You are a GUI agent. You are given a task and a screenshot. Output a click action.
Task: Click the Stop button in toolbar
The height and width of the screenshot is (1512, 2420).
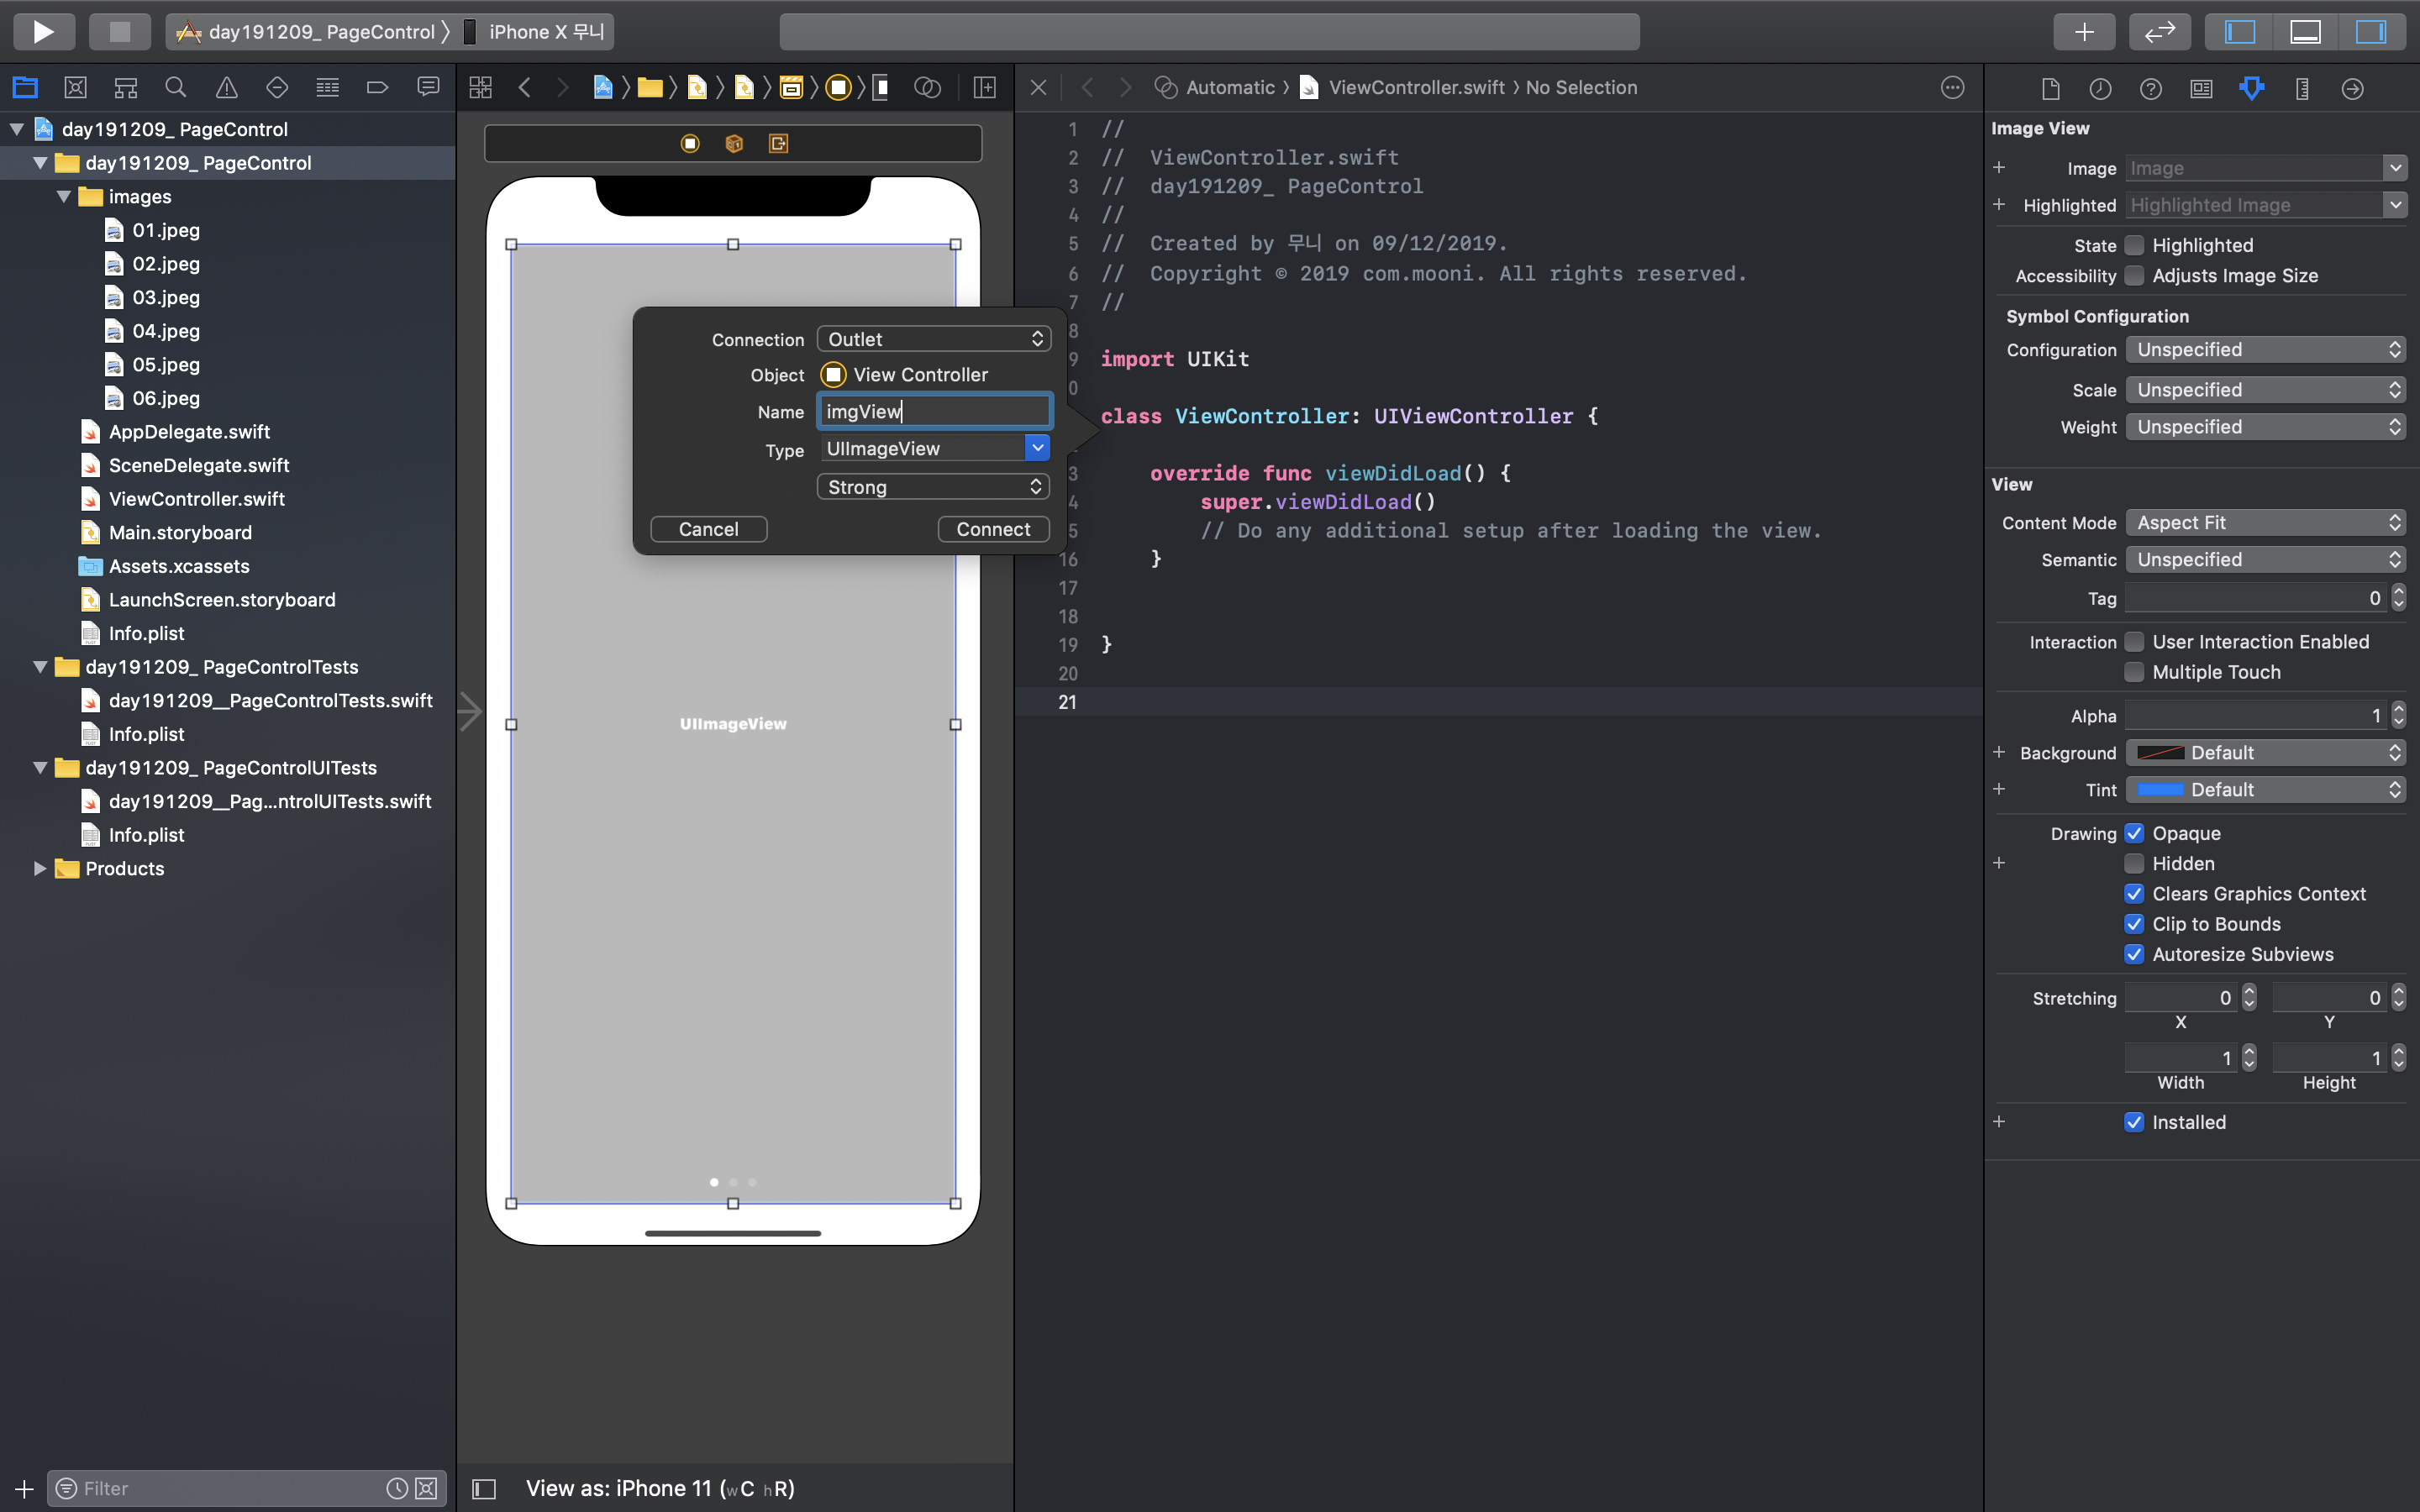pos(119,31)
